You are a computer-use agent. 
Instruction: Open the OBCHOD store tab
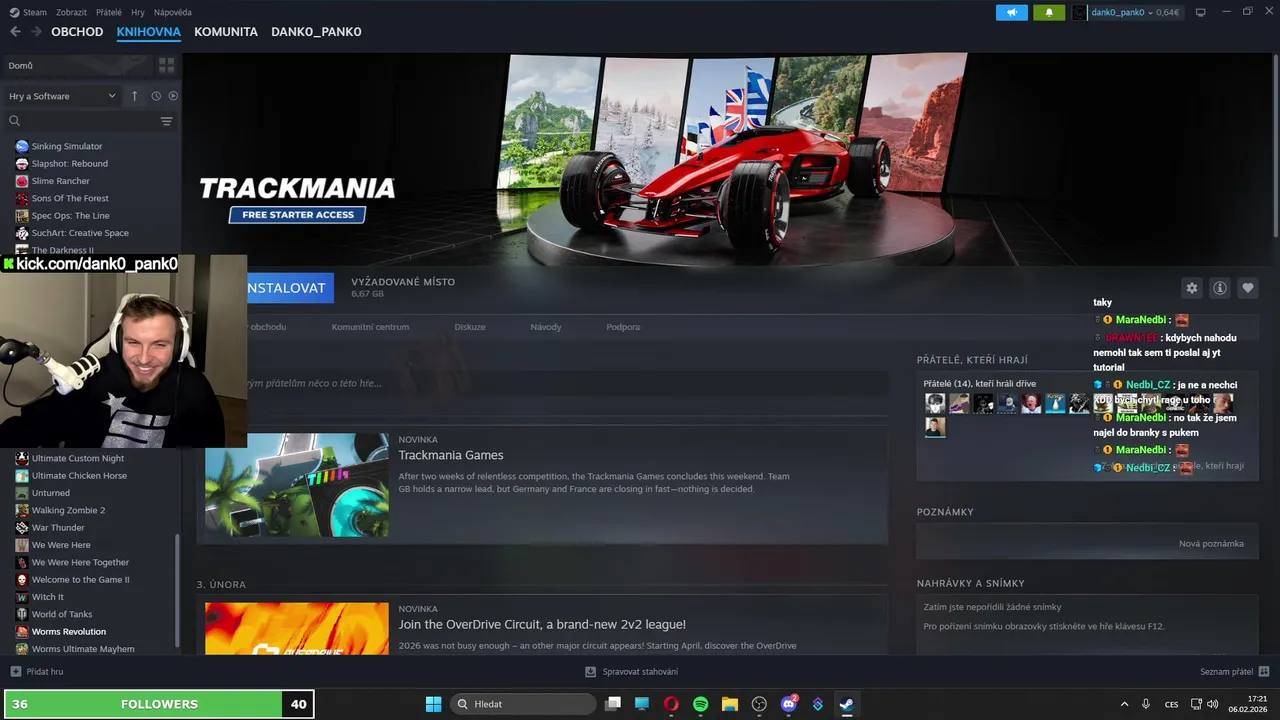(x=77, y=32)
